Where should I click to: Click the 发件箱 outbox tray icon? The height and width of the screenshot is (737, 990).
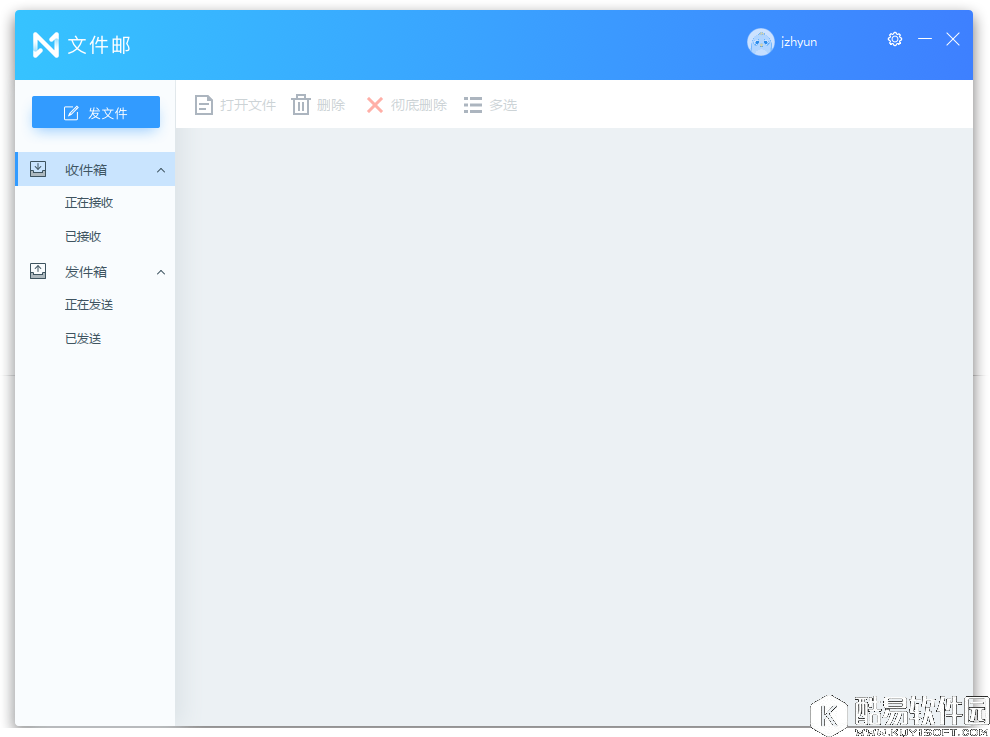(38, 271)
